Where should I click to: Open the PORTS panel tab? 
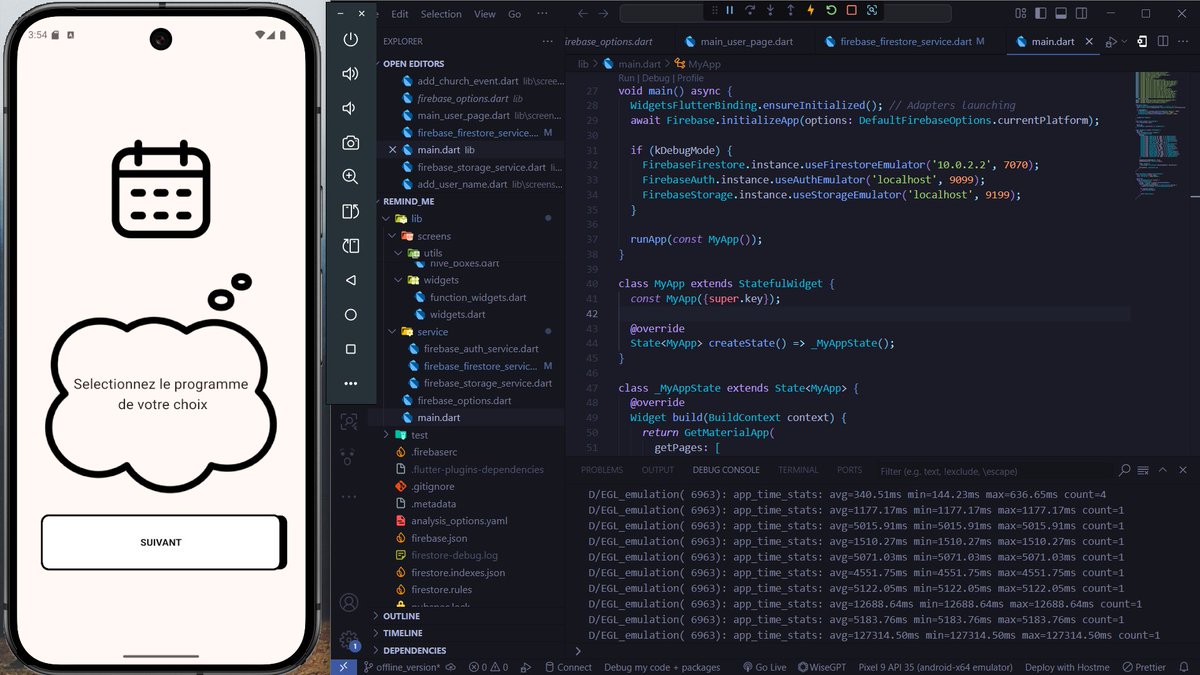click(850, 470)
